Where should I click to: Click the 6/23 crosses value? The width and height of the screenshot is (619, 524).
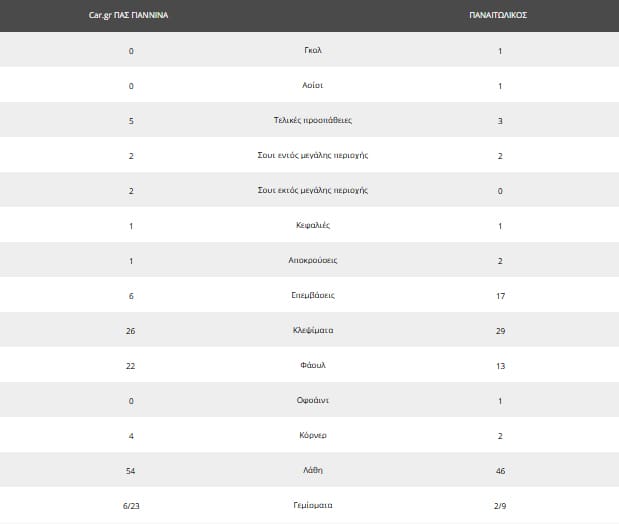click(x=131, y=505)
